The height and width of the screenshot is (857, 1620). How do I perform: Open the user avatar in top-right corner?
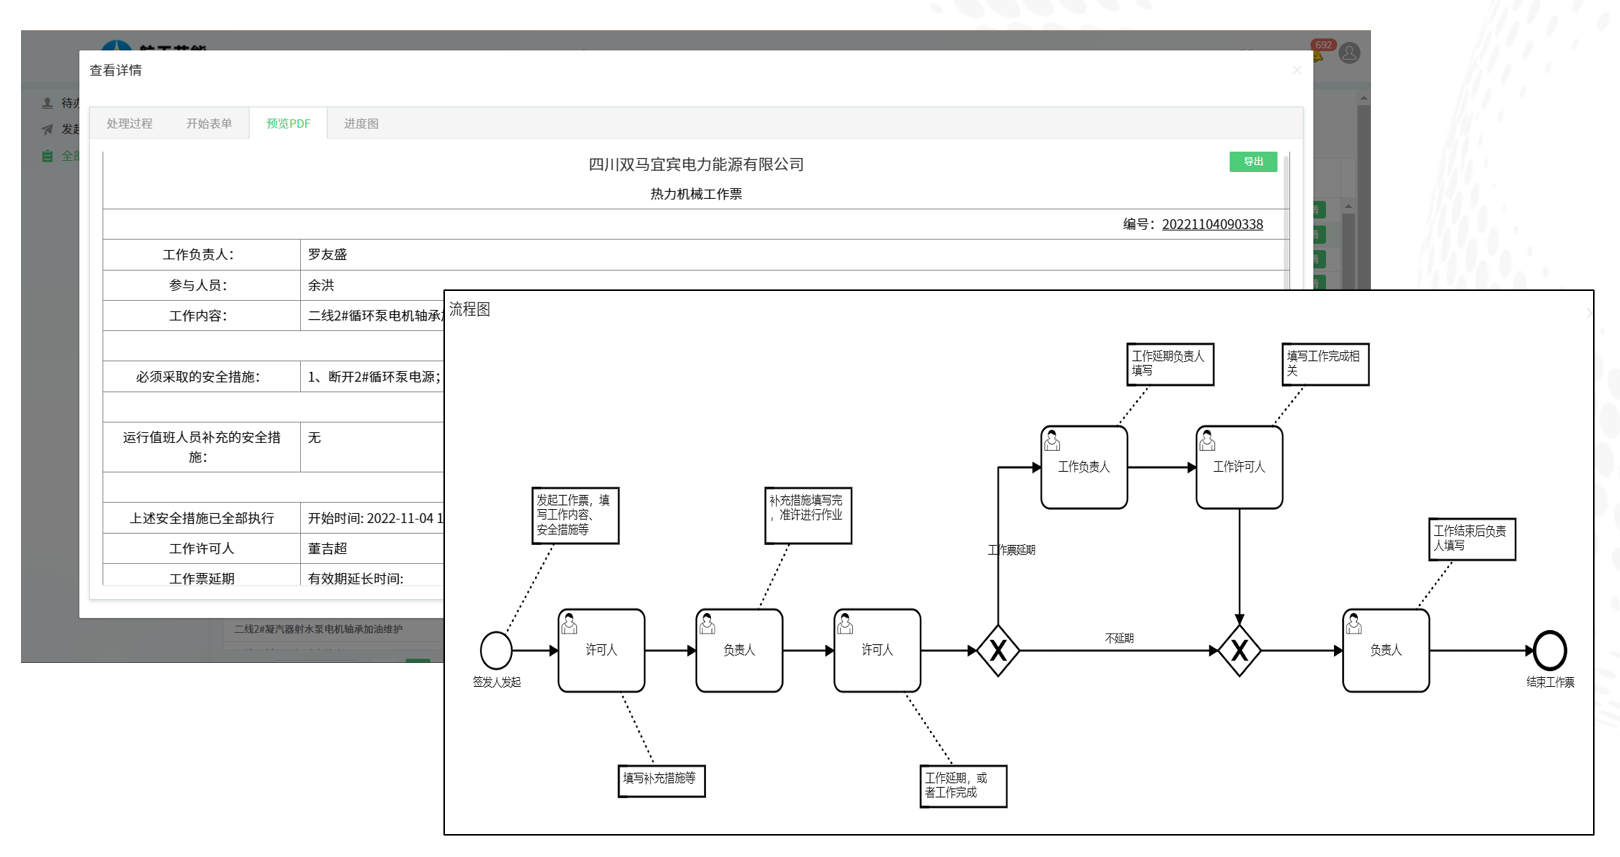click(1349, 53)
